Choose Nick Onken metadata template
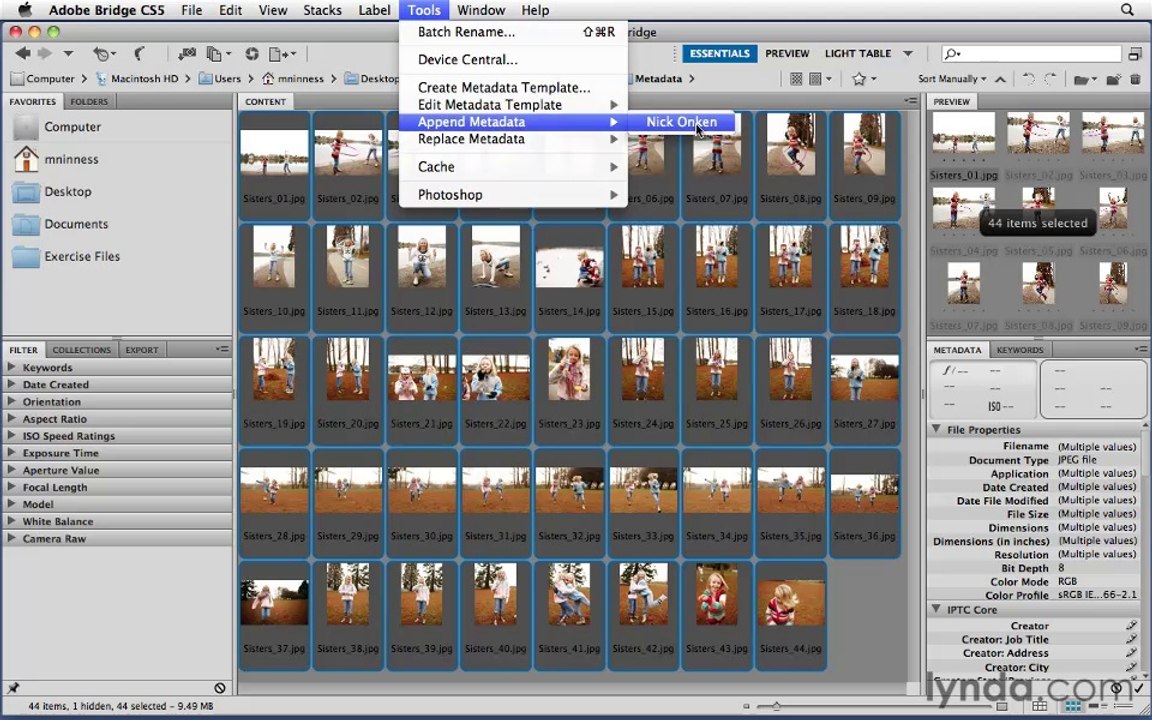1152x720 pixels. 681,122
